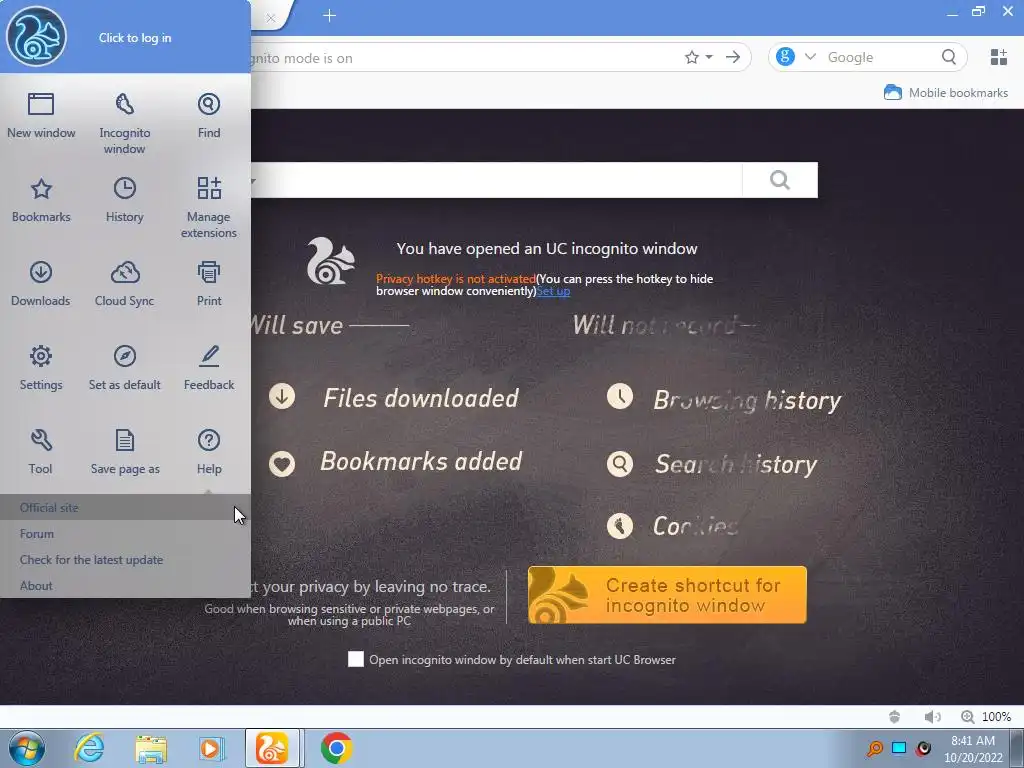The width and height of the screenshot is (1024, 768).
Task: Open browser Settings
Action: [x=41, y=368]
